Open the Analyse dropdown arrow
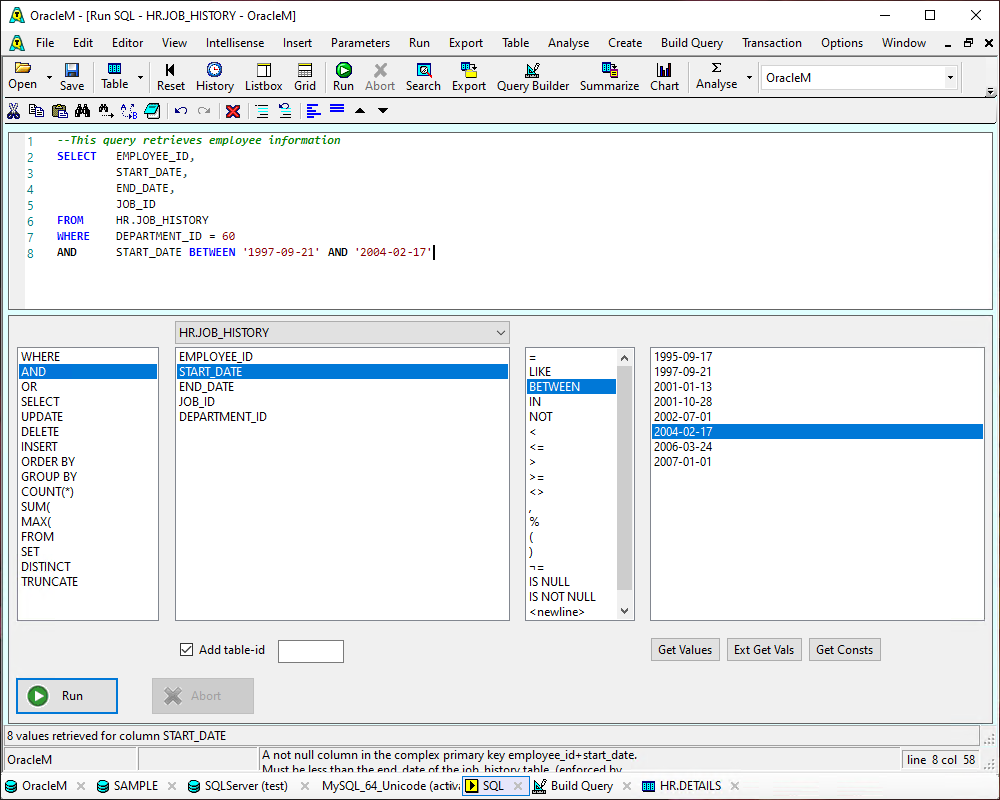1000x800 pixels. point(749,77)
